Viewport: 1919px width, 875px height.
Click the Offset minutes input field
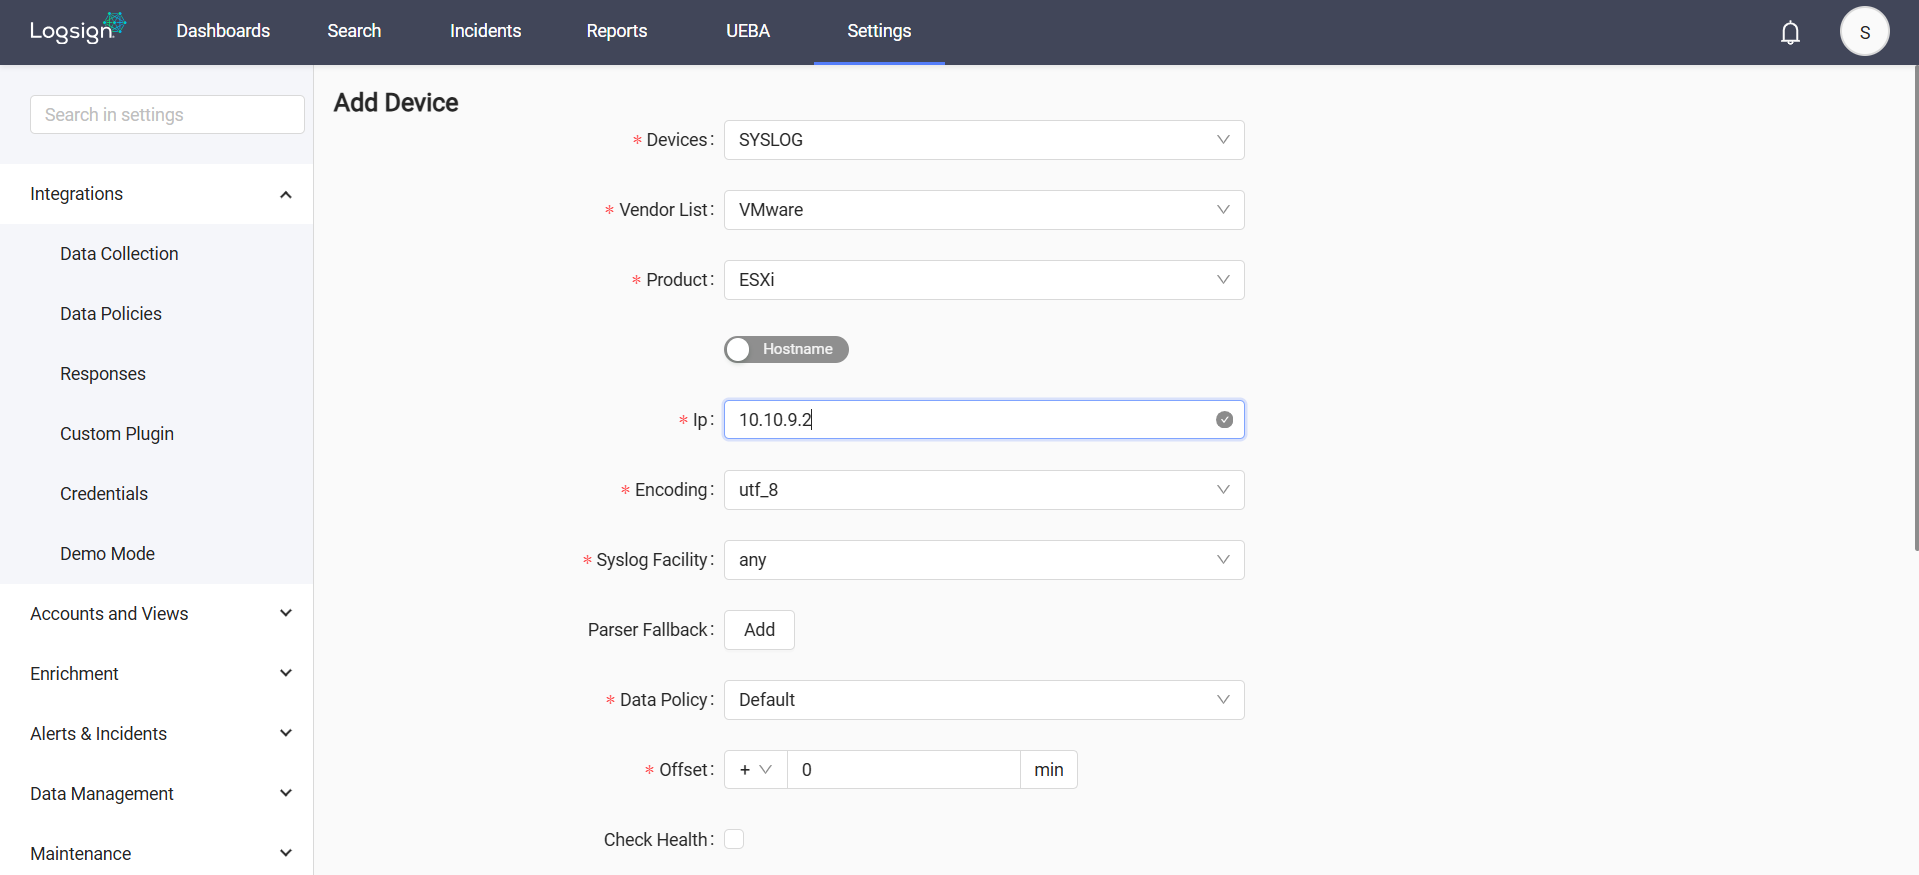tap(903, 770)
